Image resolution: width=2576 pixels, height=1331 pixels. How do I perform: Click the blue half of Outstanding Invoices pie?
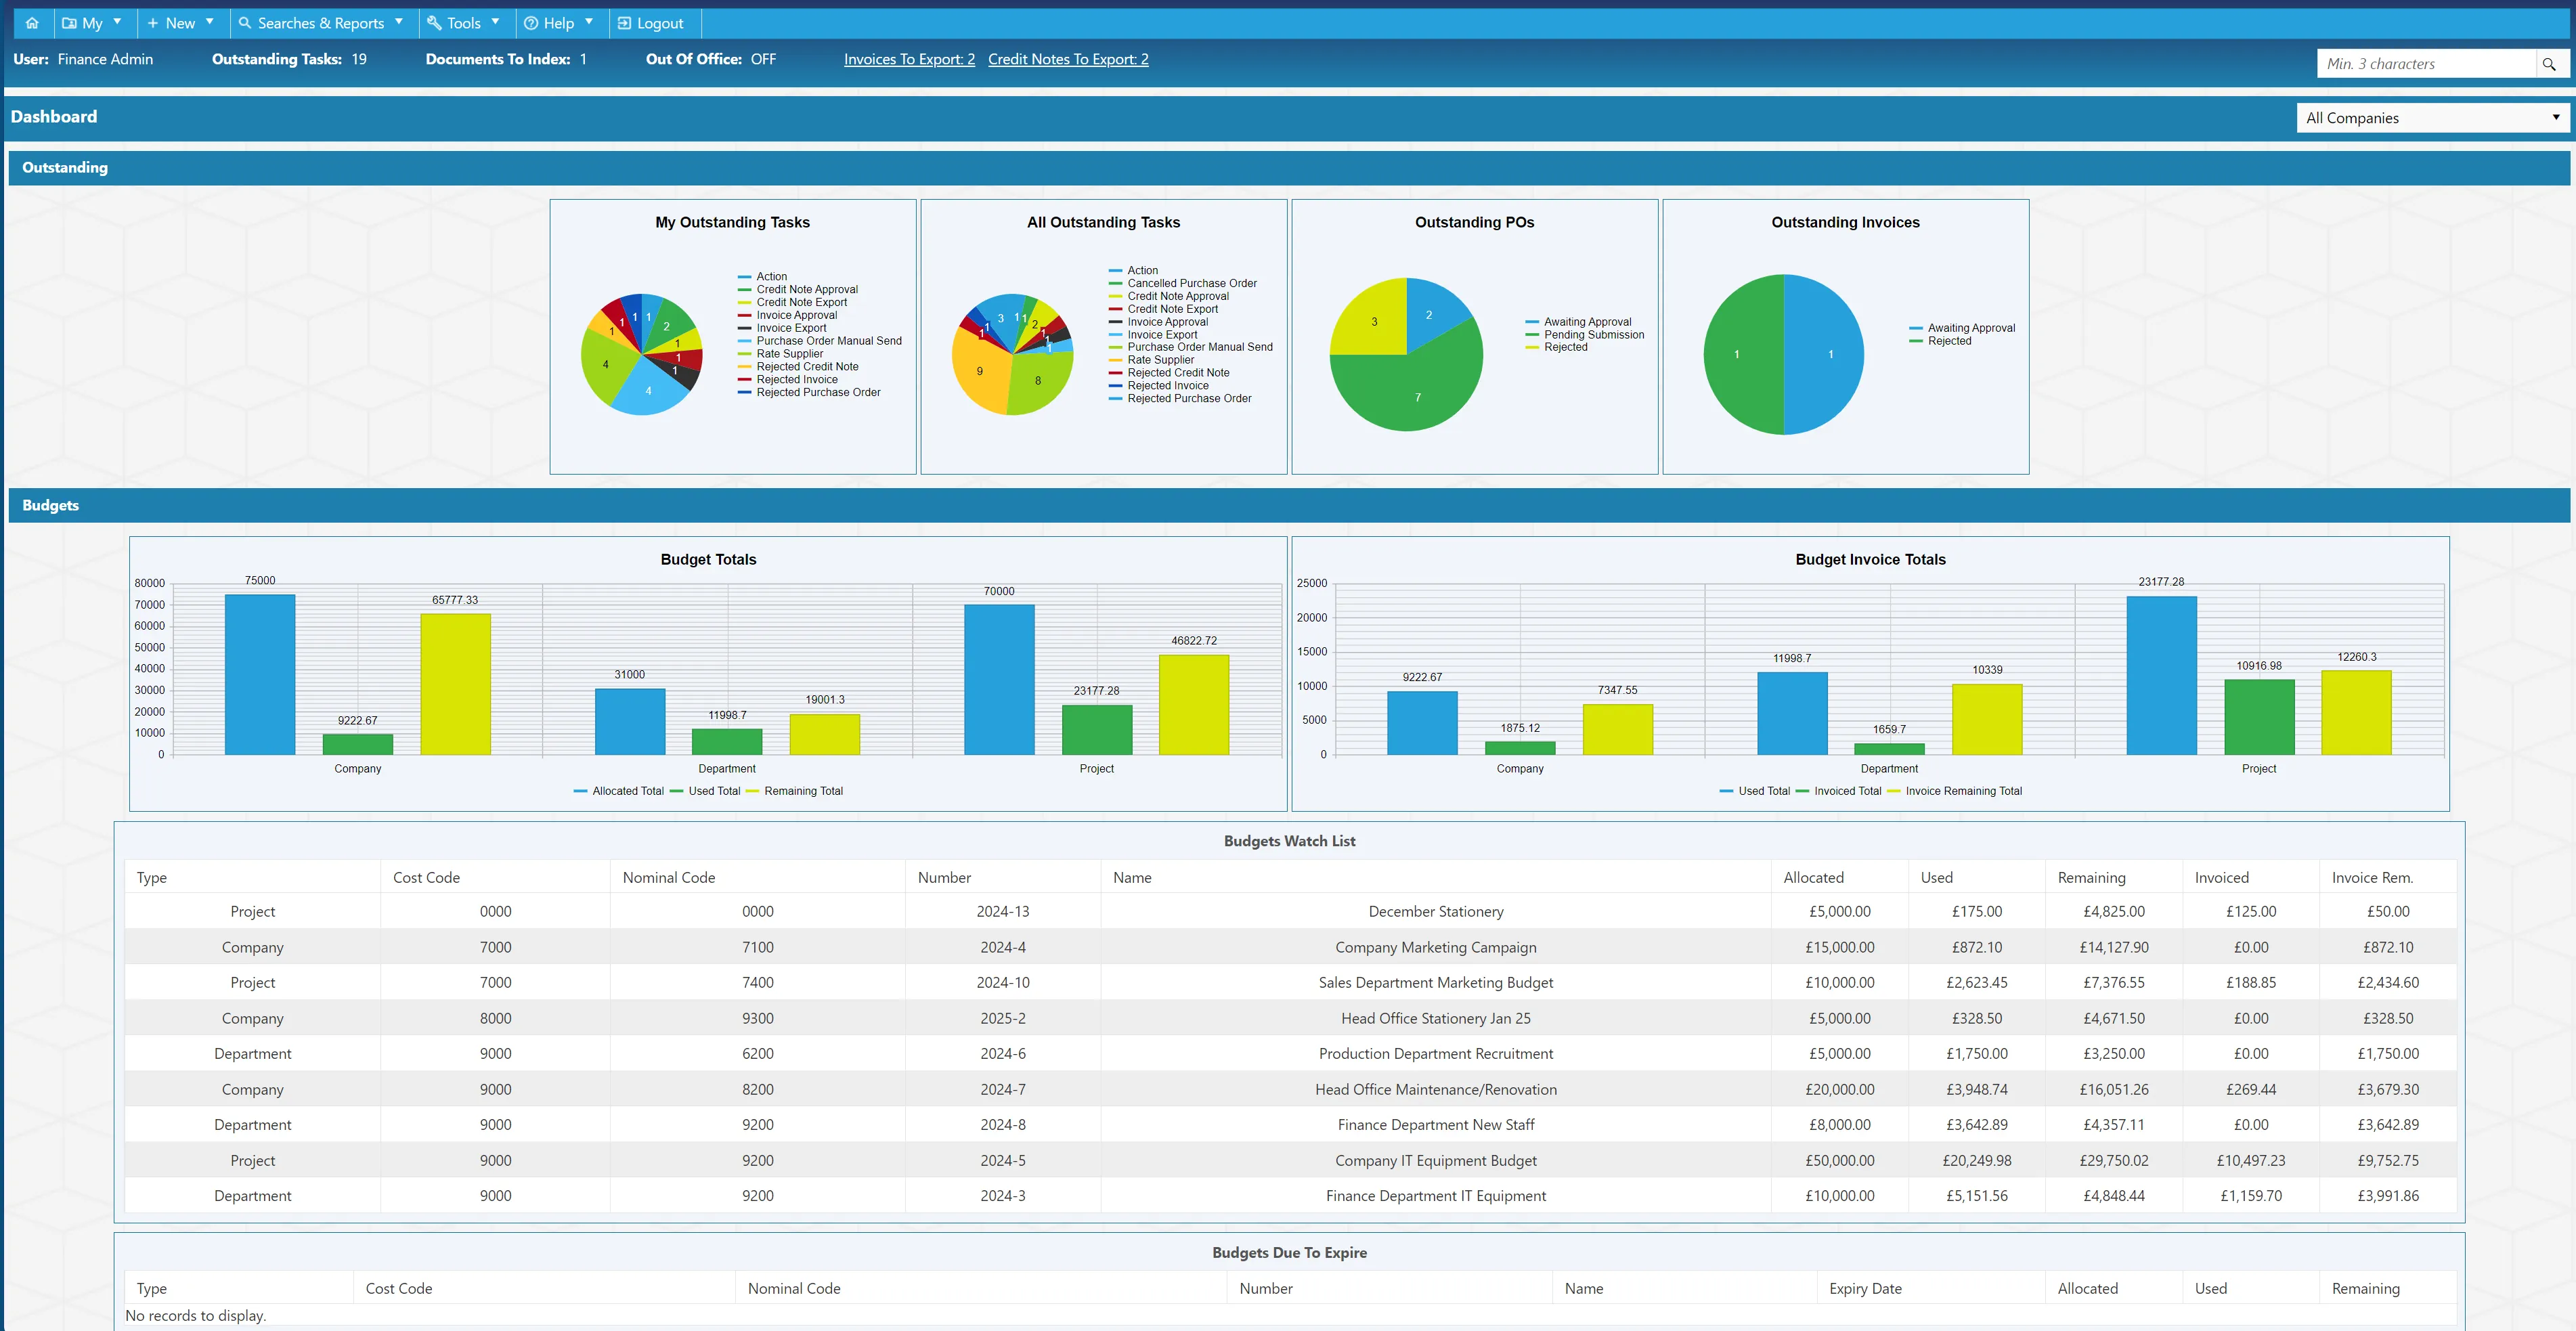(x=1824, y=355)
